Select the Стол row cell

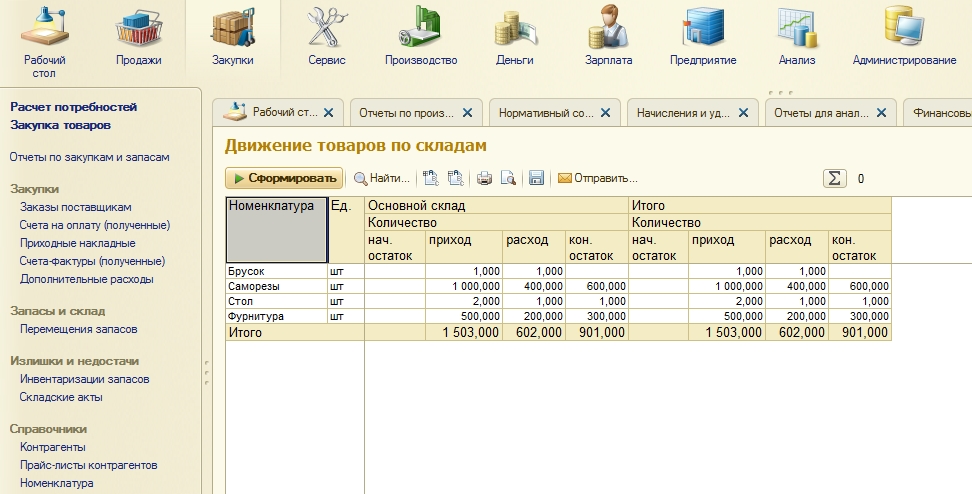[276, 301]
